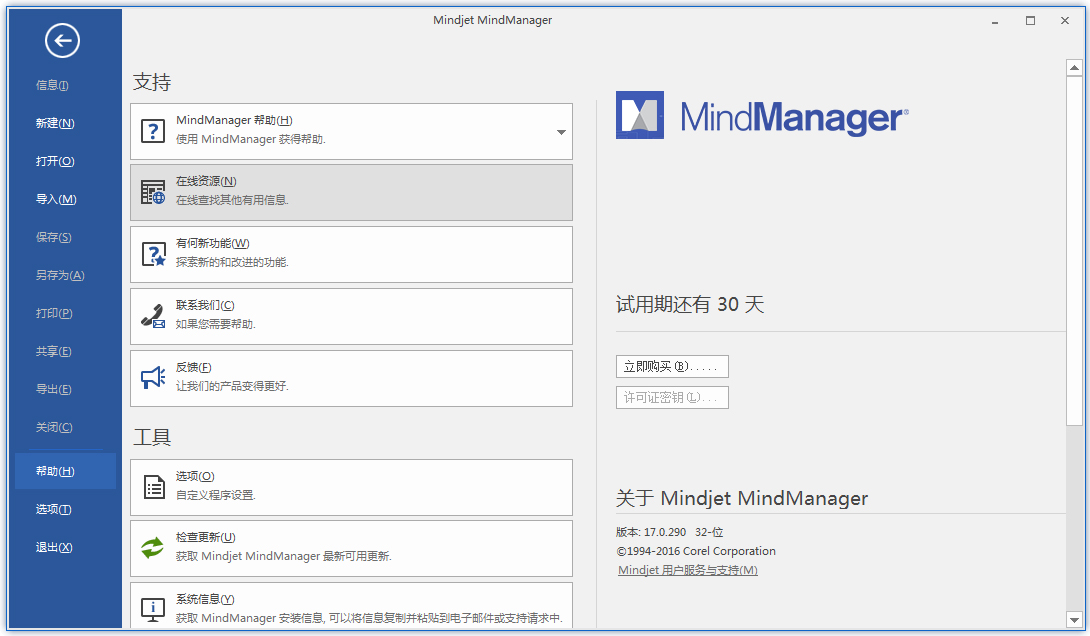Click 保存(S) in the sidebar

[x=54, y=237]
